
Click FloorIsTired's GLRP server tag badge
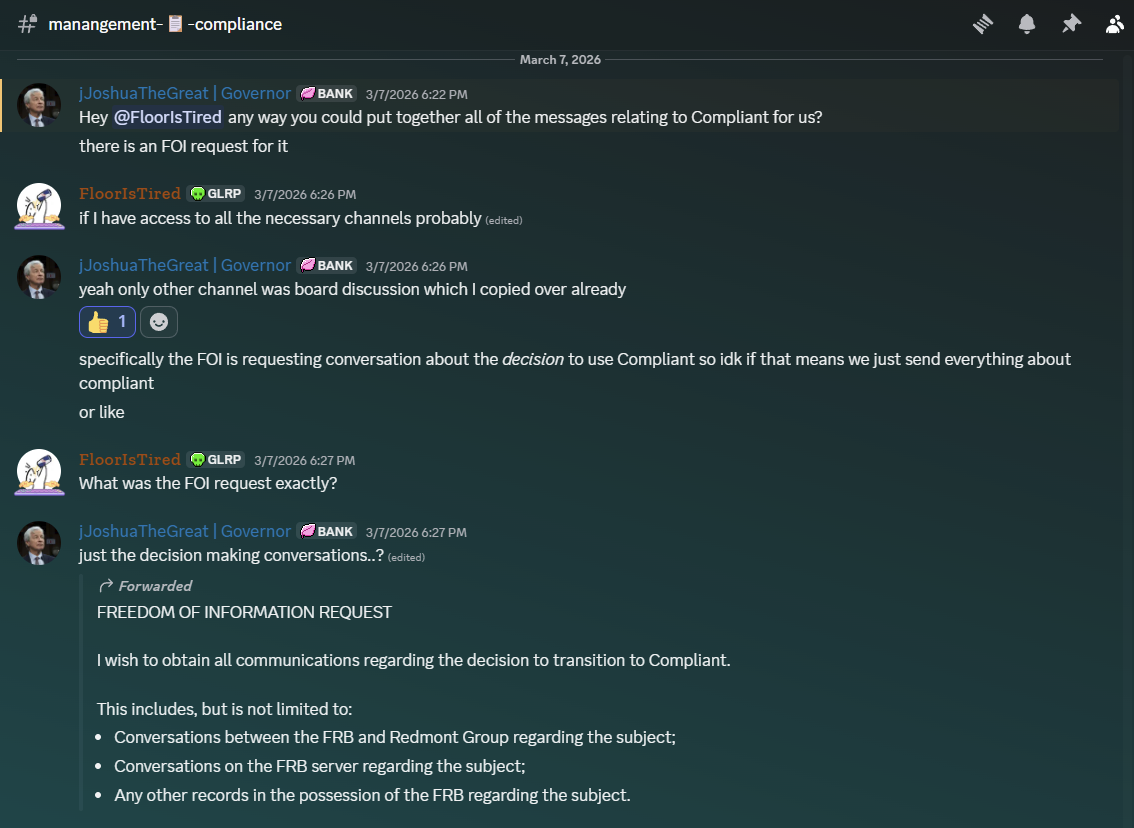point(216,194)
